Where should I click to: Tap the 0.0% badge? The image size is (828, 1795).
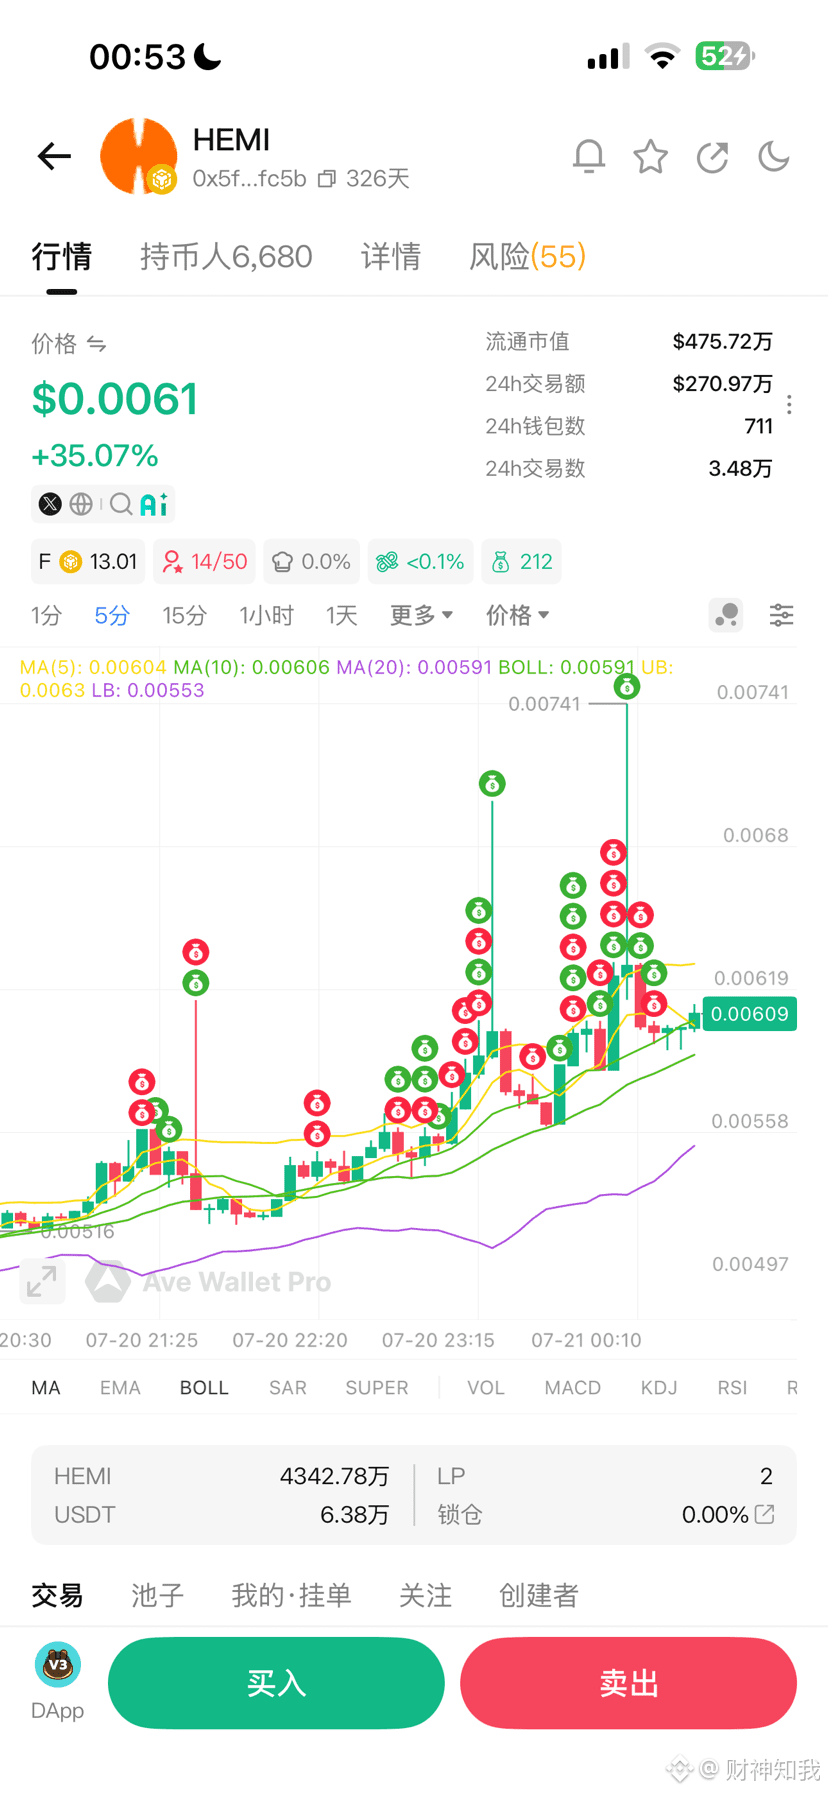click(x=312, y=562)
